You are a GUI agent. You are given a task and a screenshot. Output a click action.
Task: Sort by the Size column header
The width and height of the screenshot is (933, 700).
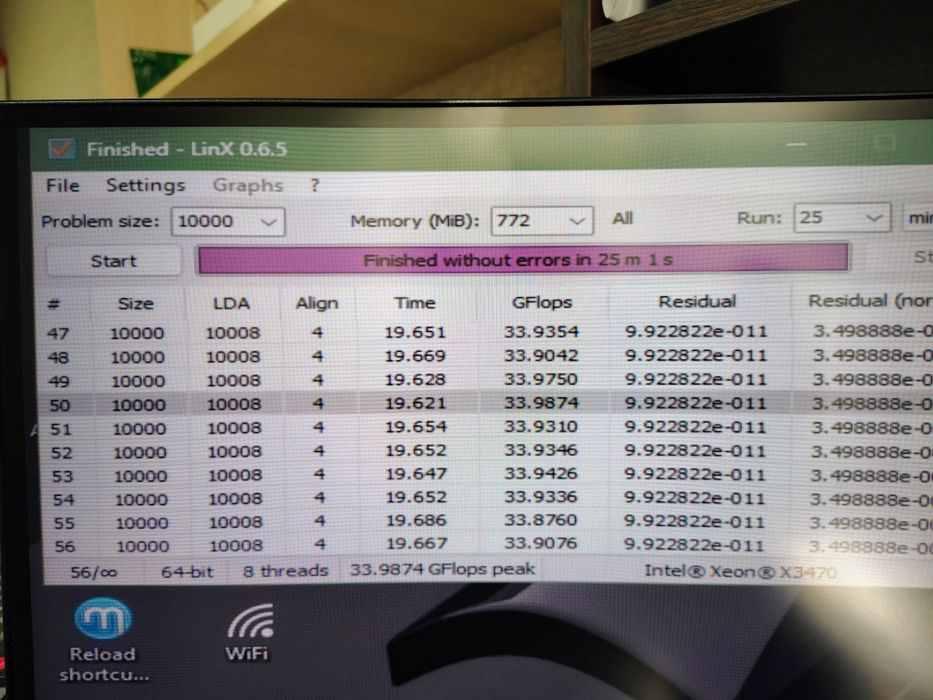[136, 304]
